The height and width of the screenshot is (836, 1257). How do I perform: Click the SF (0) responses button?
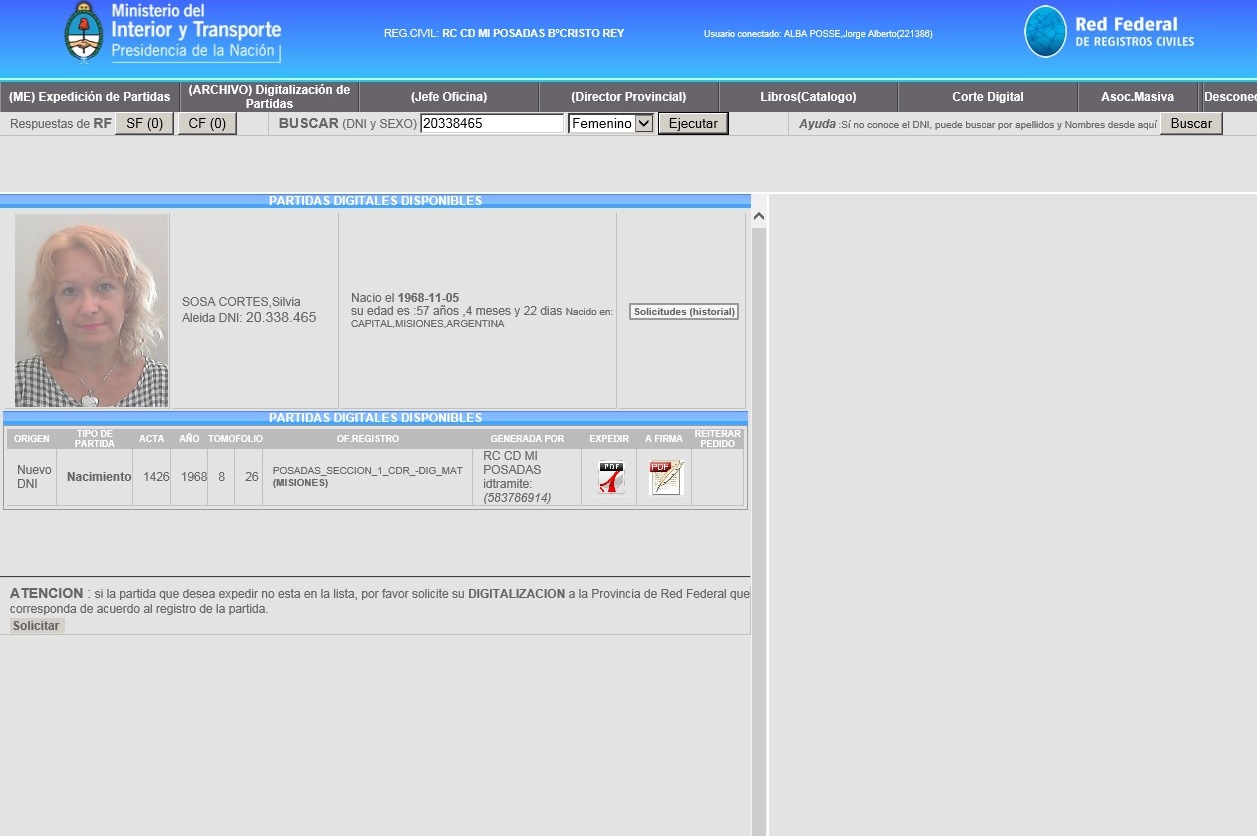click(144, 124)
